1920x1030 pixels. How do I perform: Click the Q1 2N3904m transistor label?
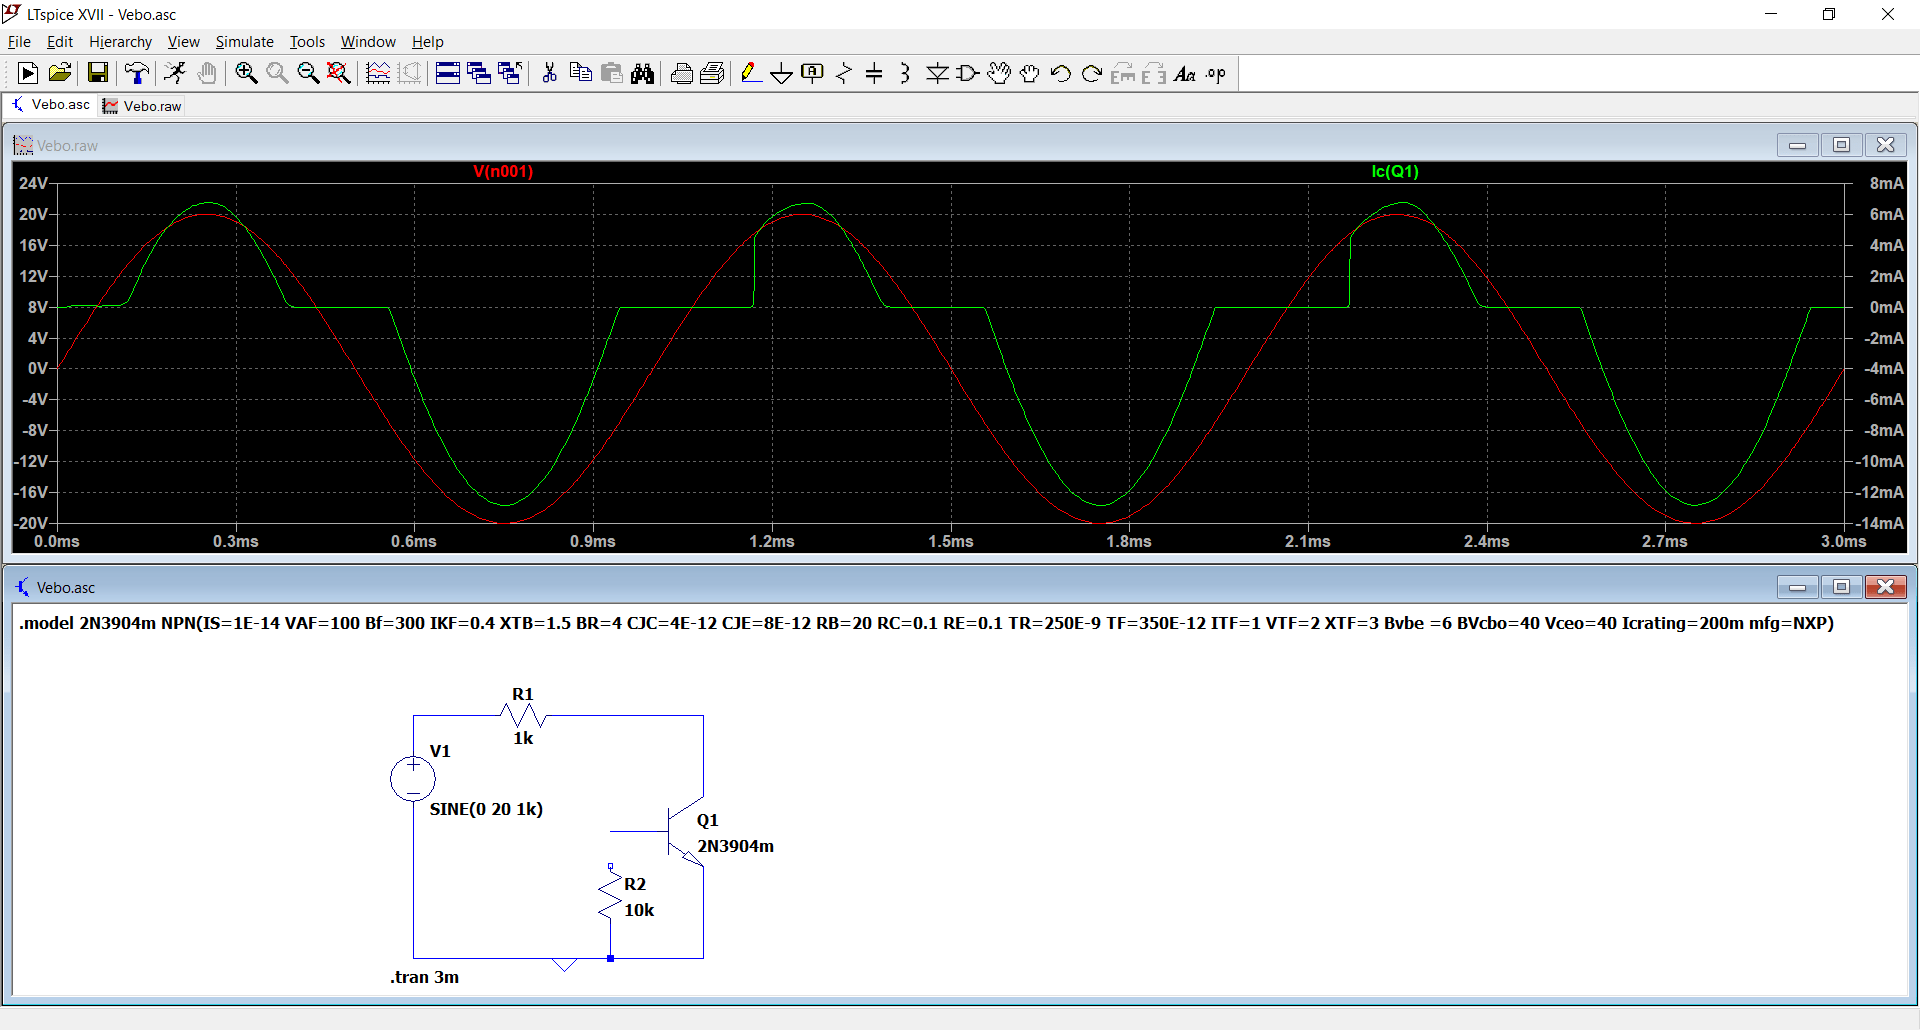pyautogui.click(x=735, y=846)
